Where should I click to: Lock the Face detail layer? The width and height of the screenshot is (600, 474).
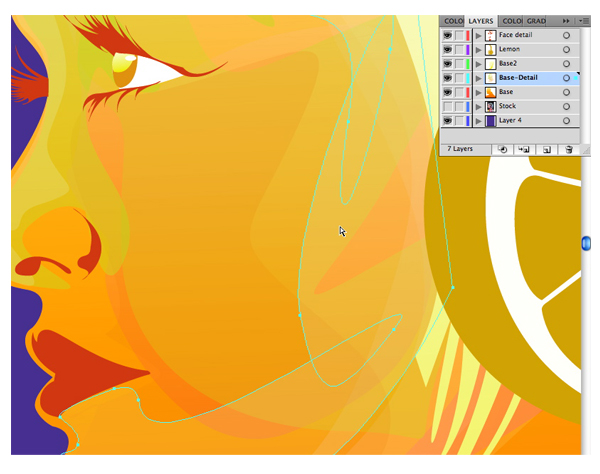point(459,36)
